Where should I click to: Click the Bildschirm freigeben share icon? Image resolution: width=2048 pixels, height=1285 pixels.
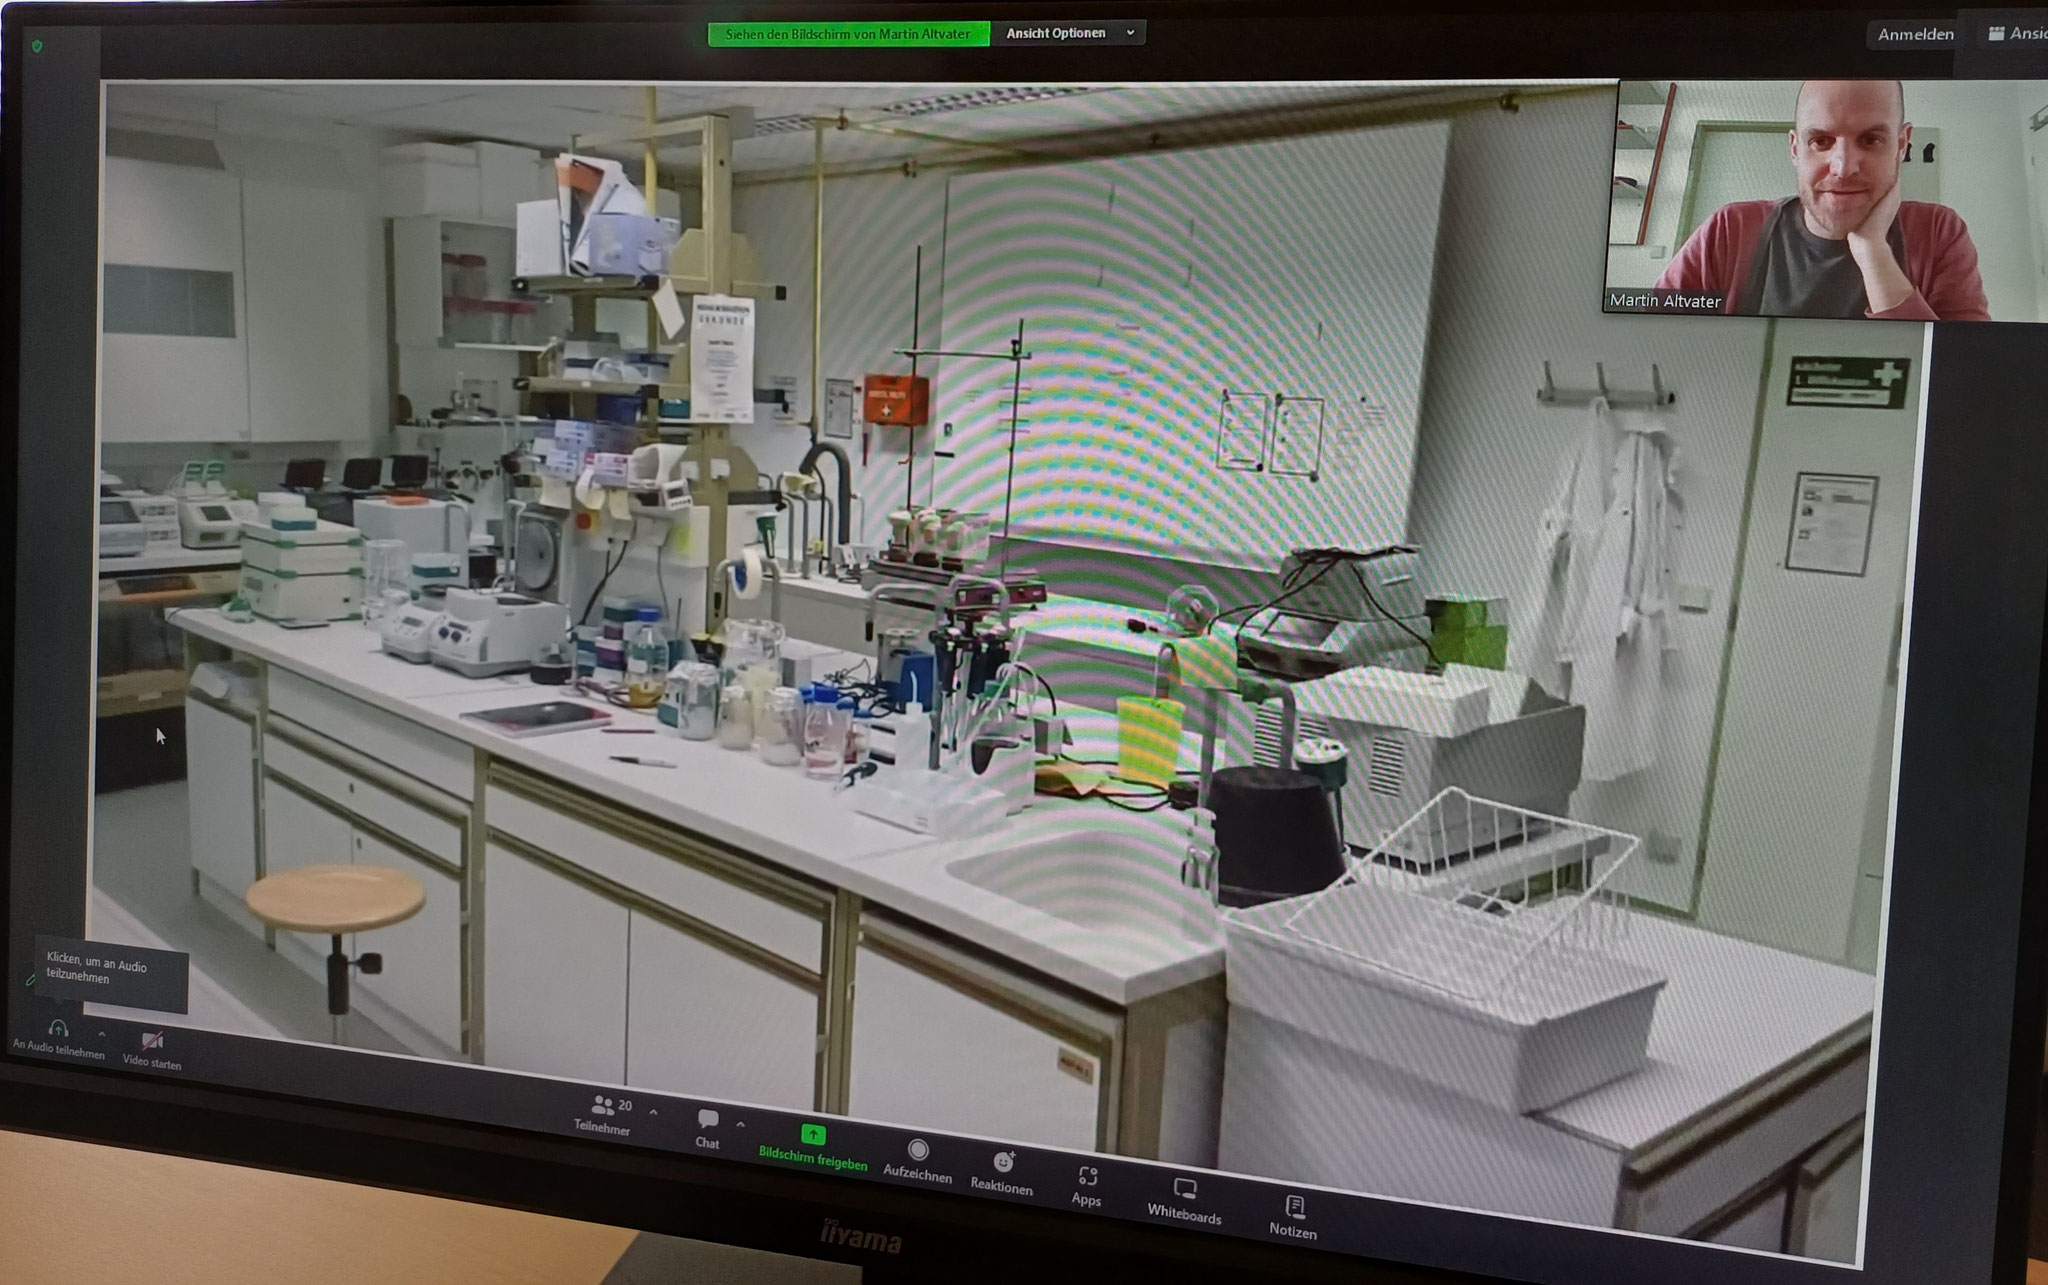(813, 1135)
